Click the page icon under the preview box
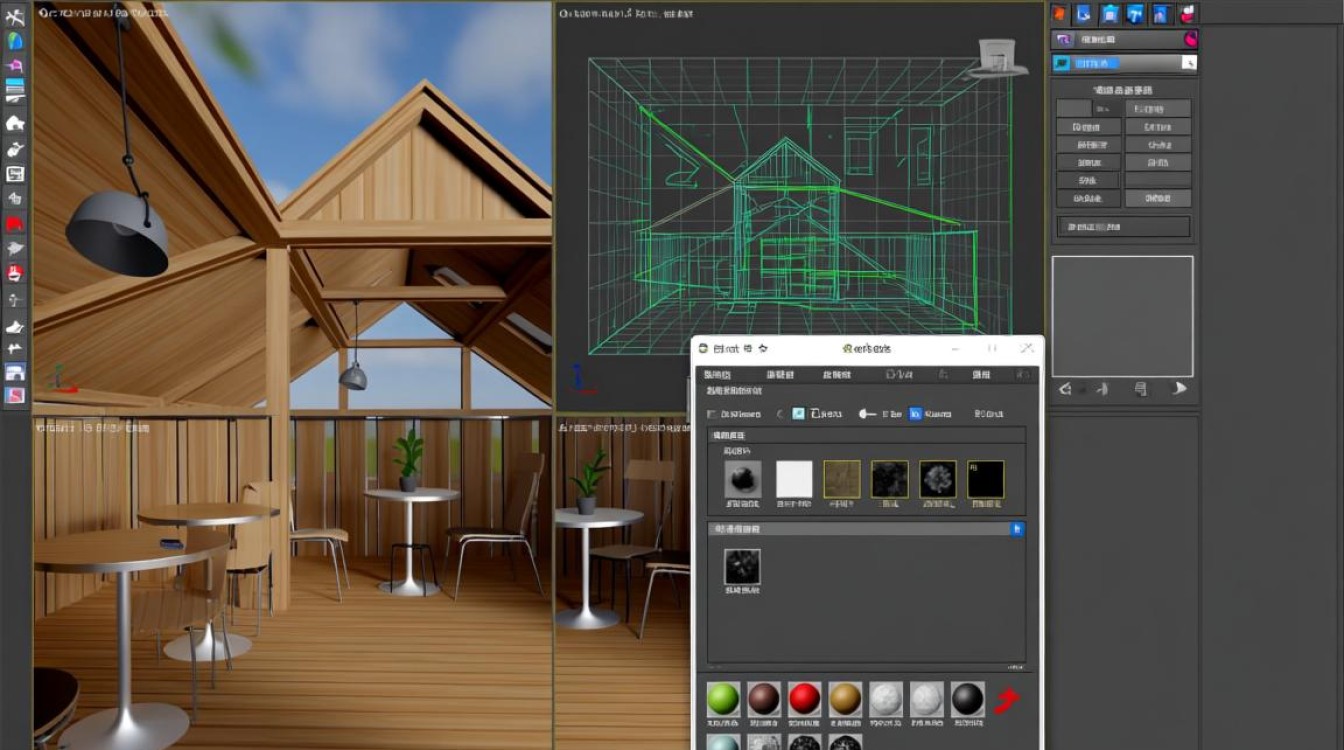Image resolution: width=1344 pixels, height=750 pixels. pos(1141,389)
